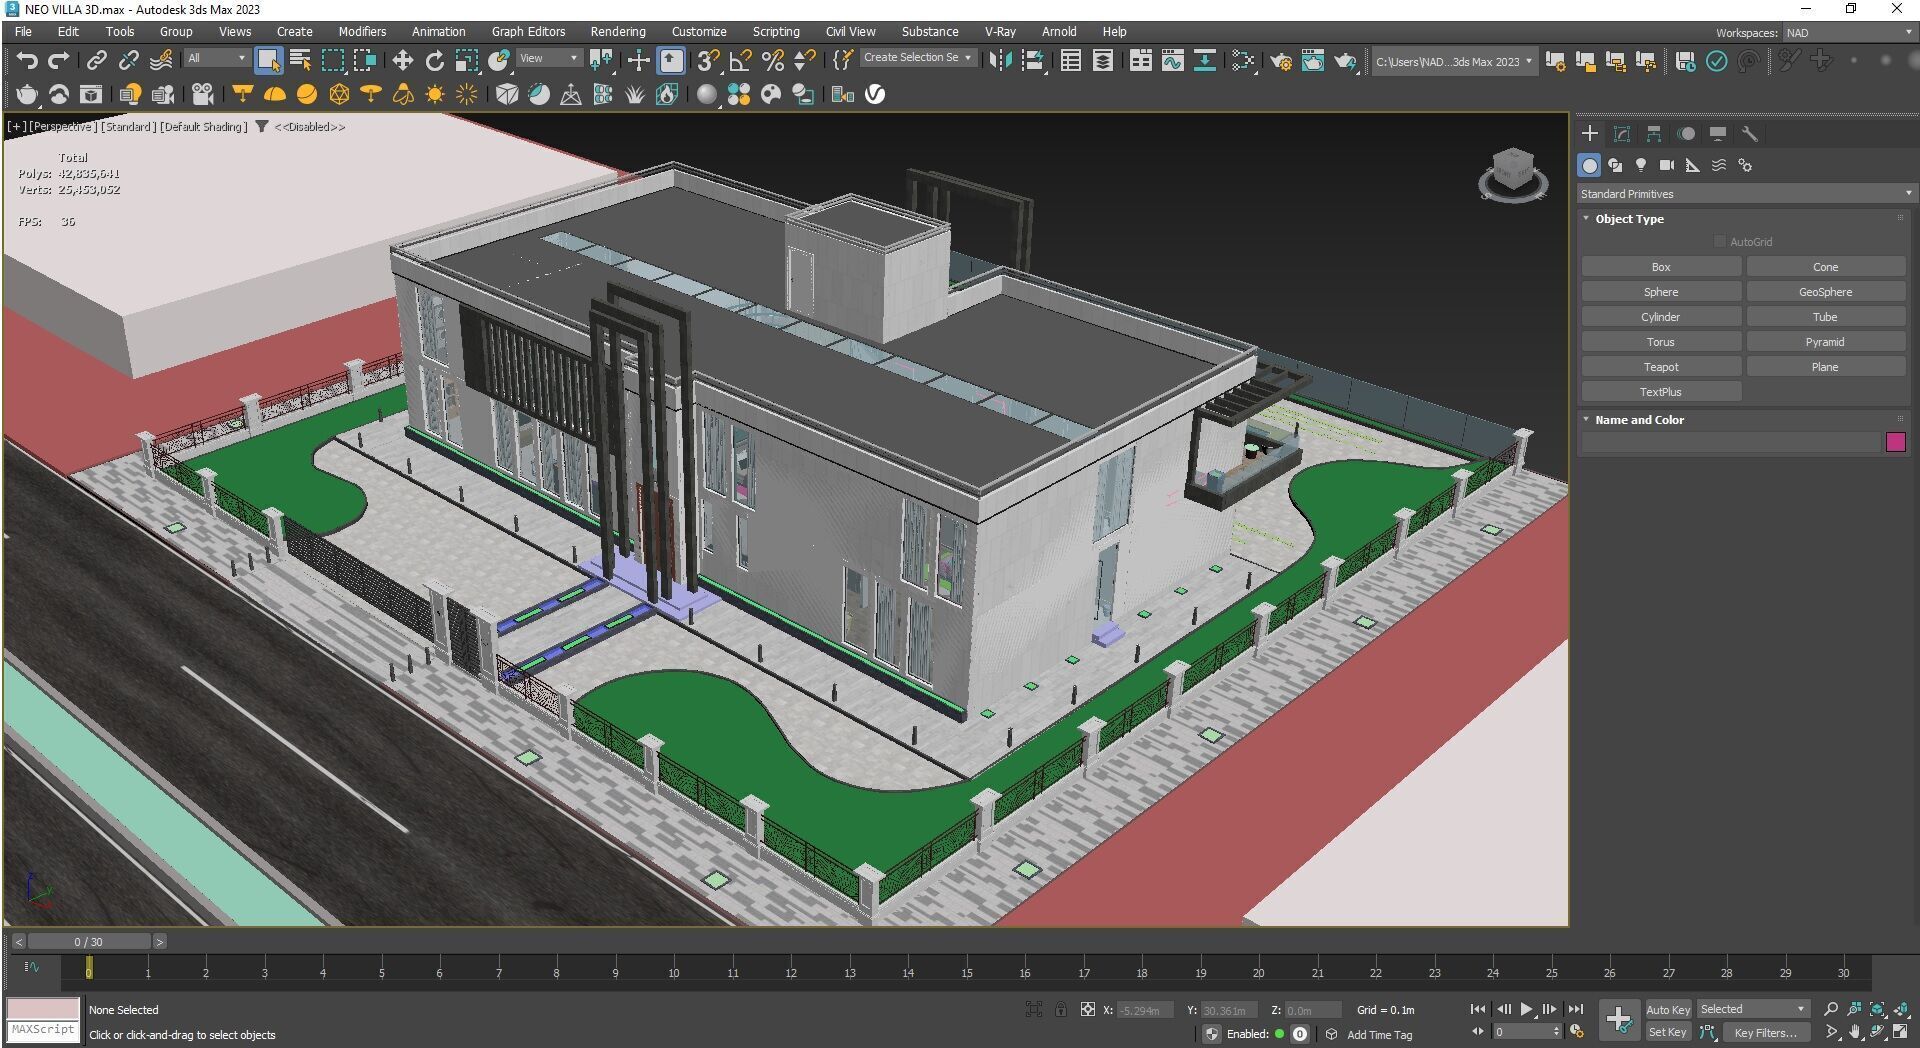Select the Cameras category icon
The width and height of the screenshot is (1920, 1048).
(x=1667, y=165)
